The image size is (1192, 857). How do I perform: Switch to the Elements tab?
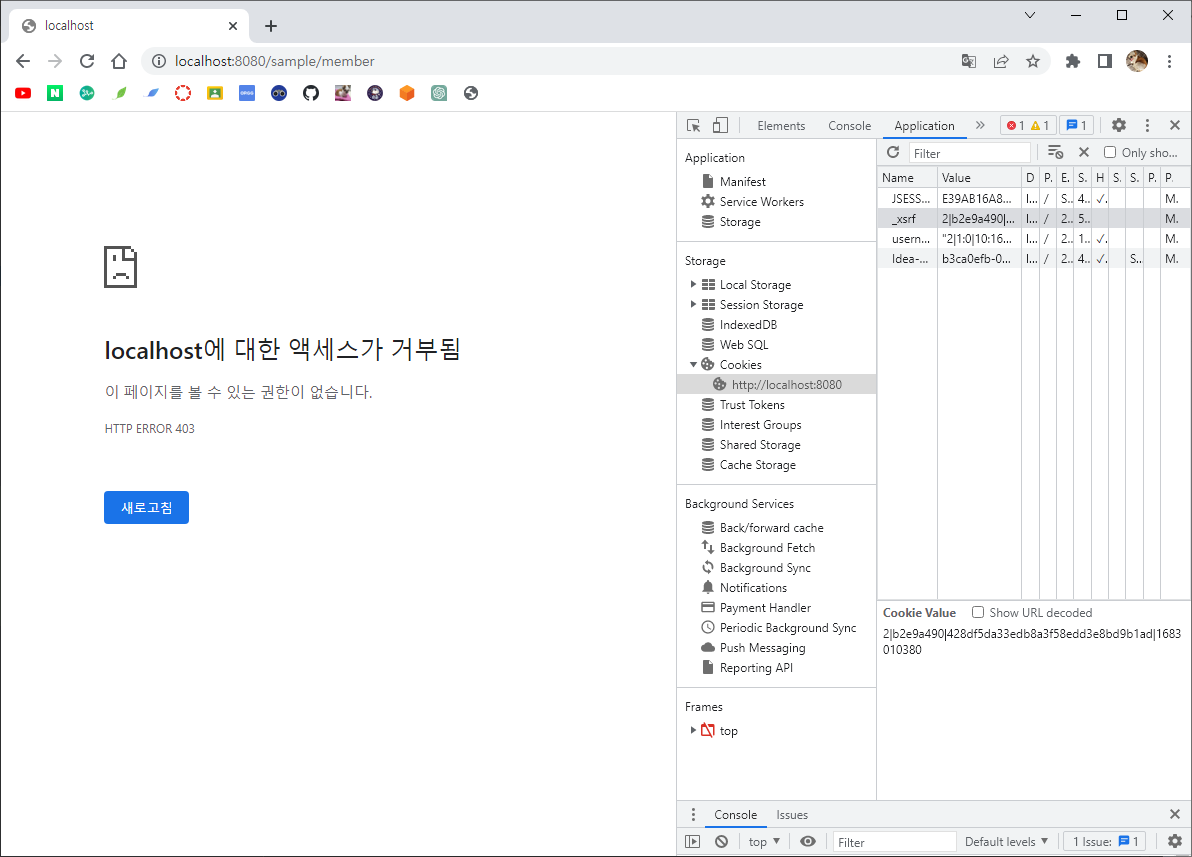pyautogui.click(x=781, y=126)
